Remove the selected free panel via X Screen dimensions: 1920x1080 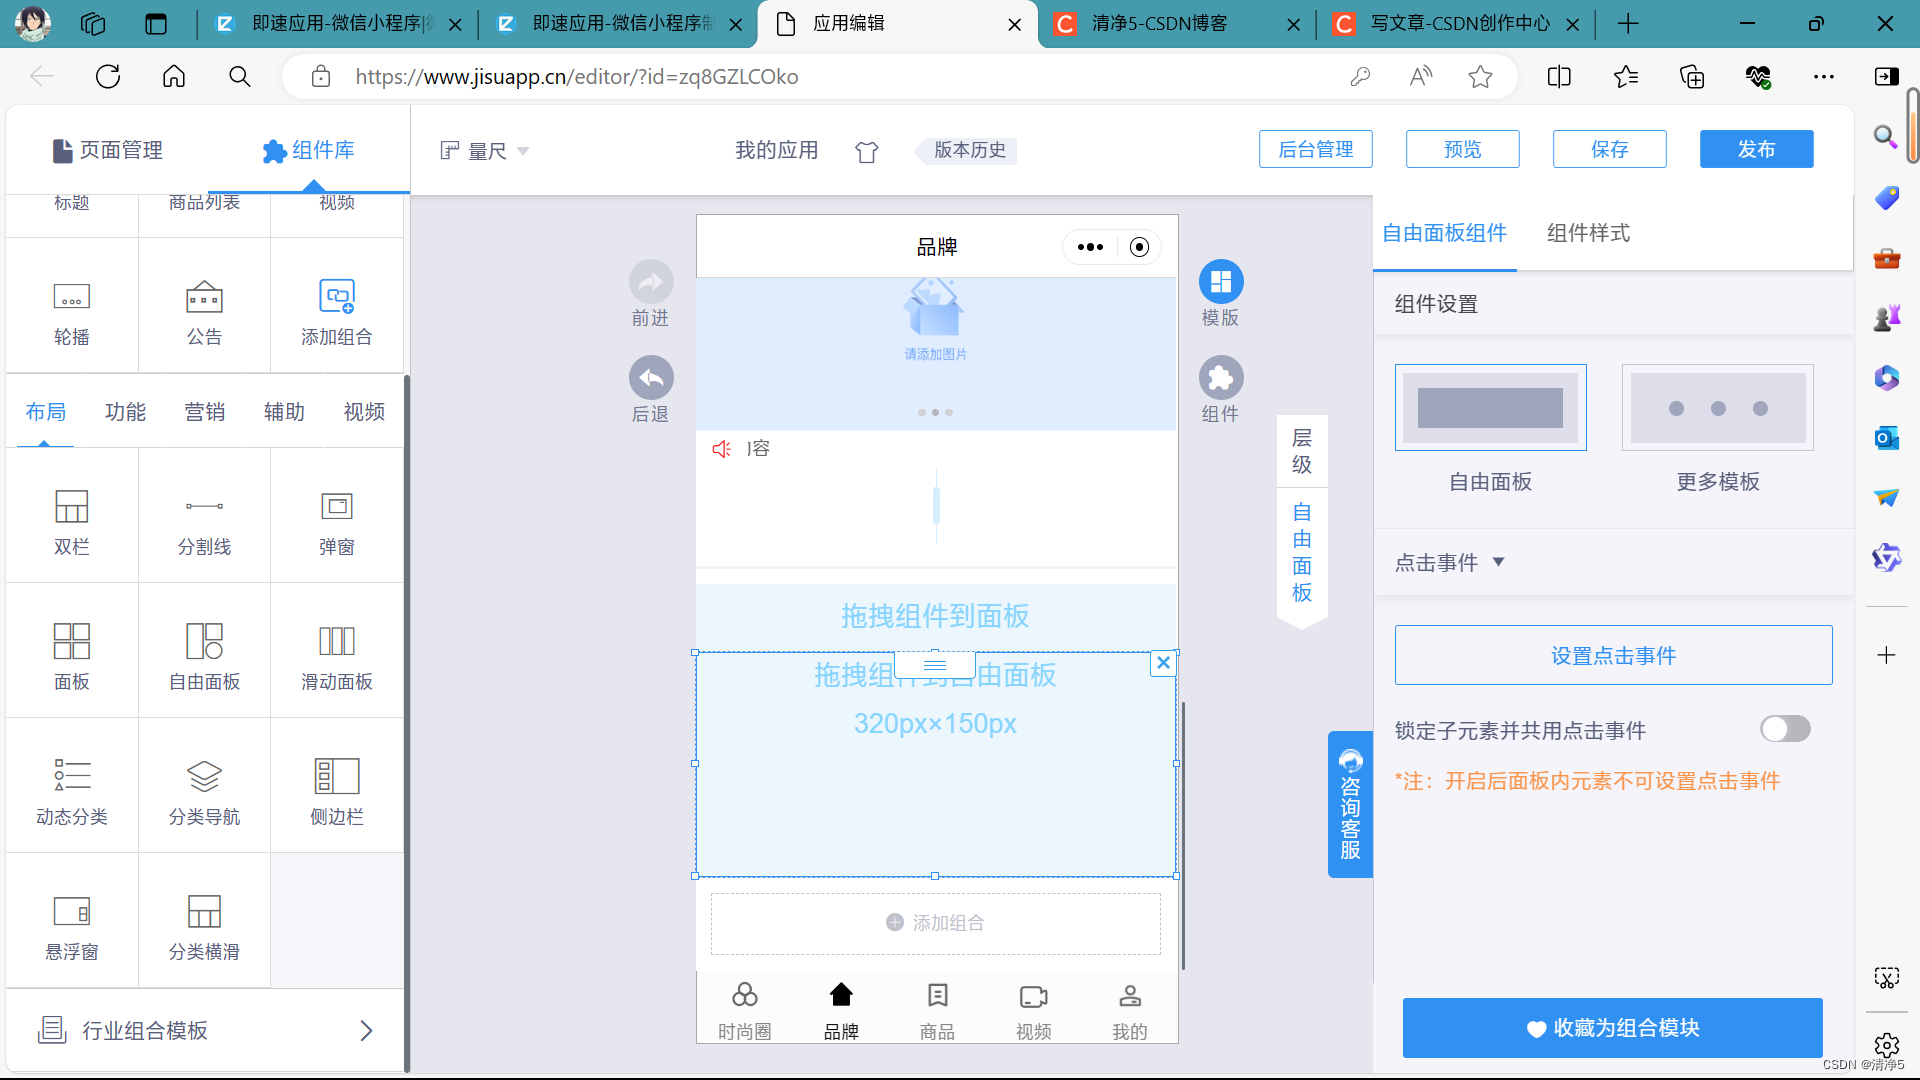click(x=1163, y=663)
